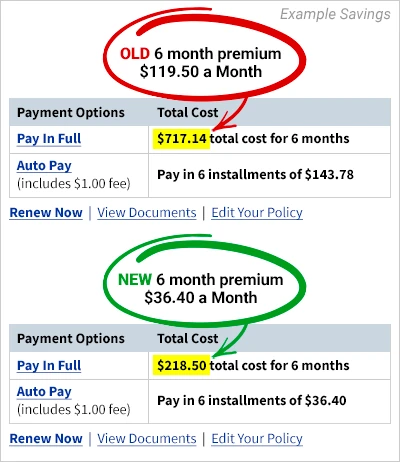Click the lower Renew Now link
400x462 pixels.
point(46,438)
